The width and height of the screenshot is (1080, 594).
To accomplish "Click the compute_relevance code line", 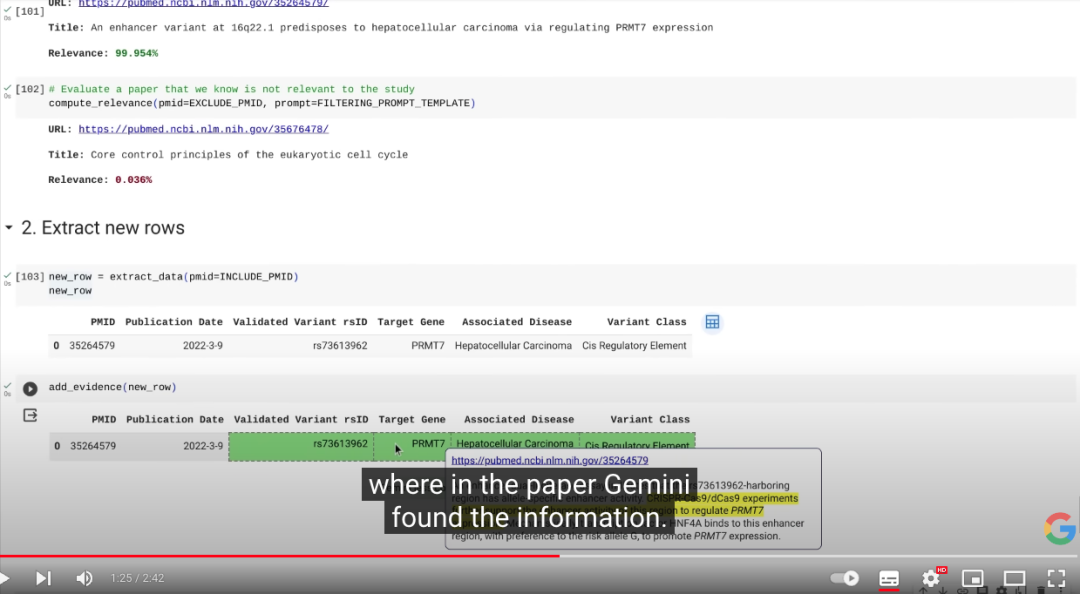I will click(261, 103).
